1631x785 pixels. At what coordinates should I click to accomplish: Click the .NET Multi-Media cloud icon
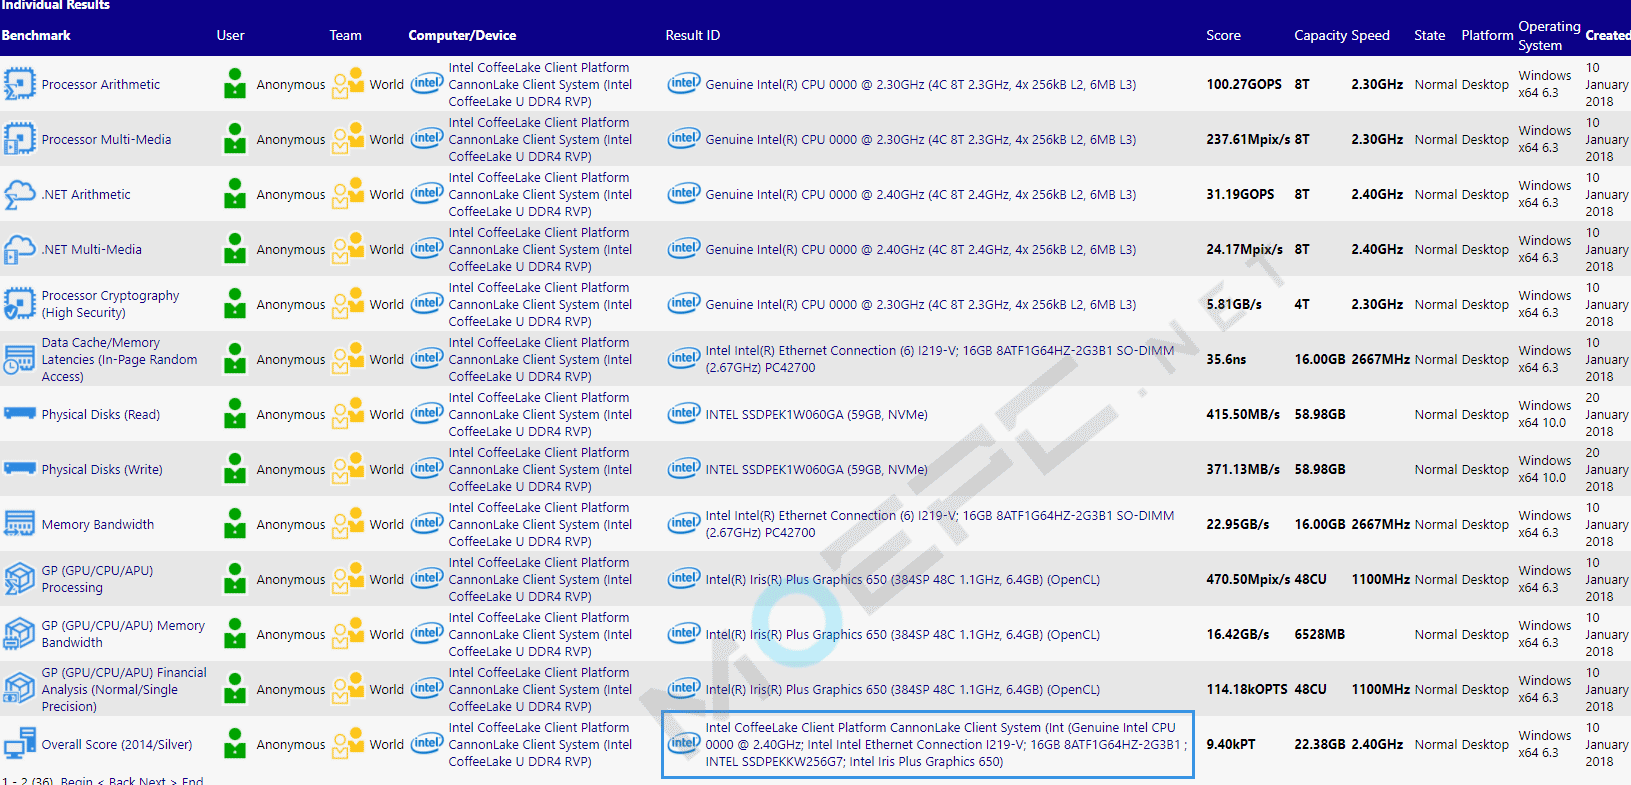pyautogui.click(x=19, y=249)
